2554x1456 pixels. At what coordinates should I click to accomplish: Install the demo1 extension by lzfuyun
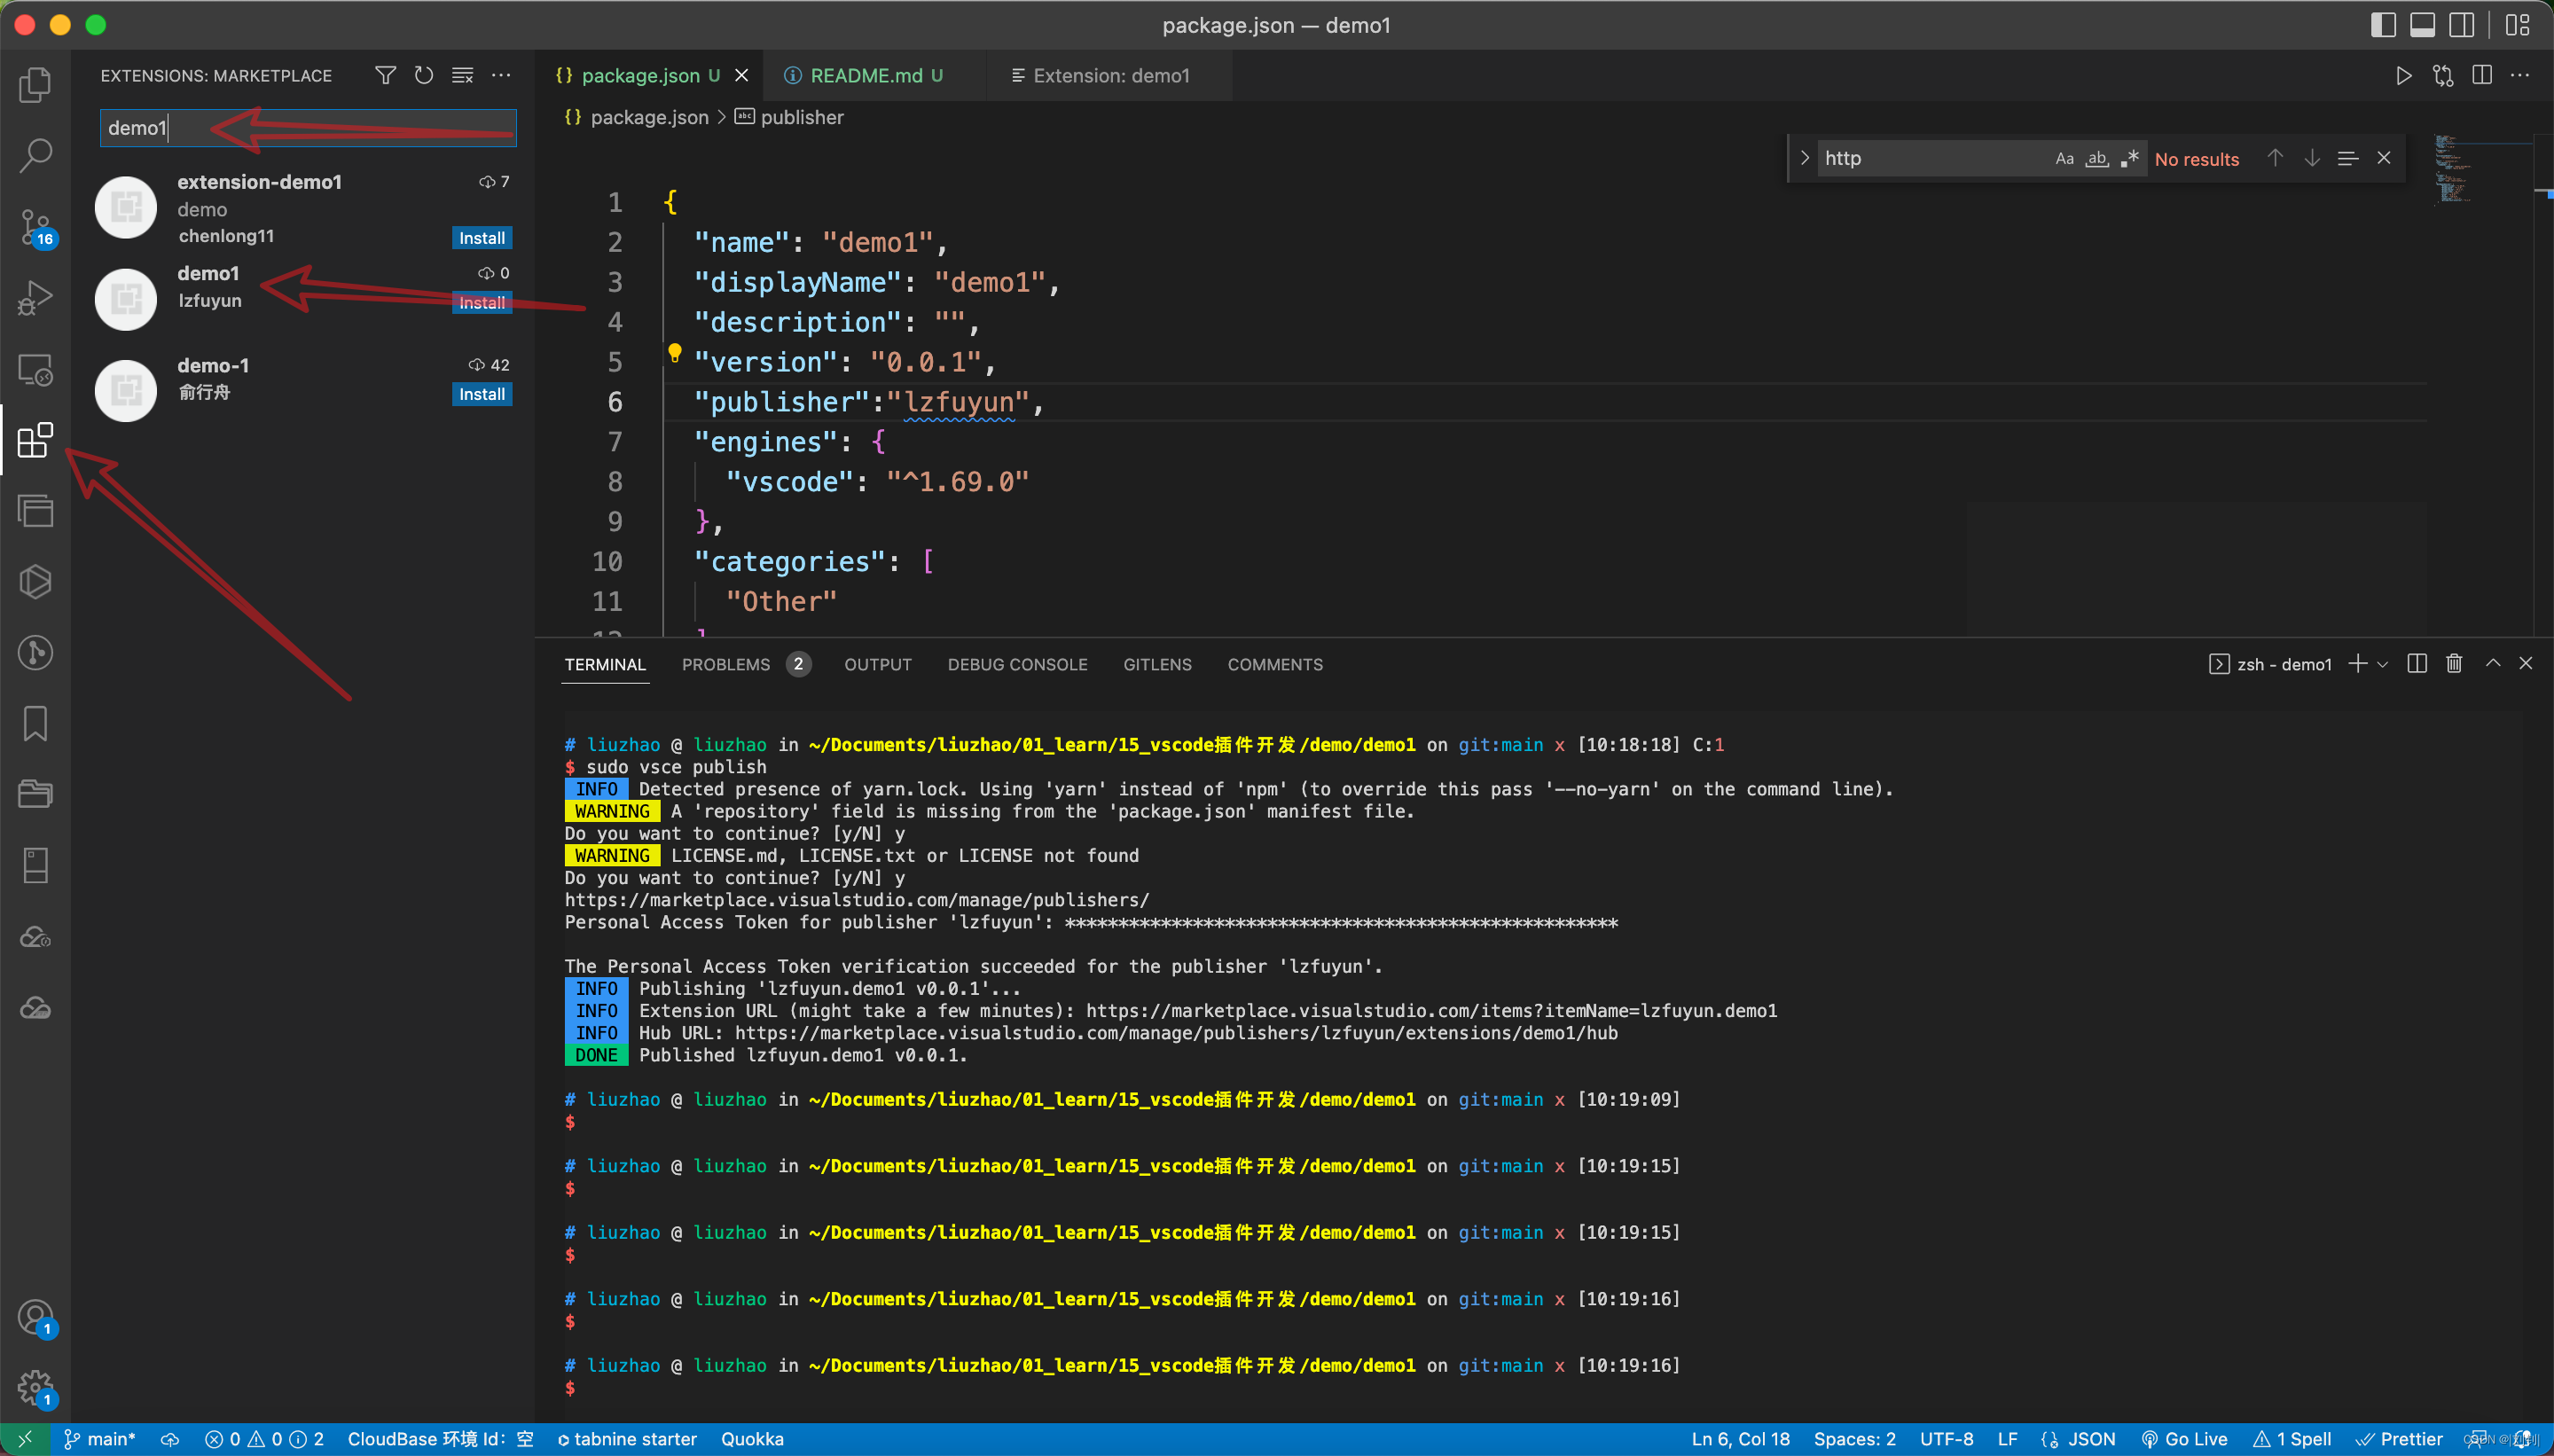[482, 302]
